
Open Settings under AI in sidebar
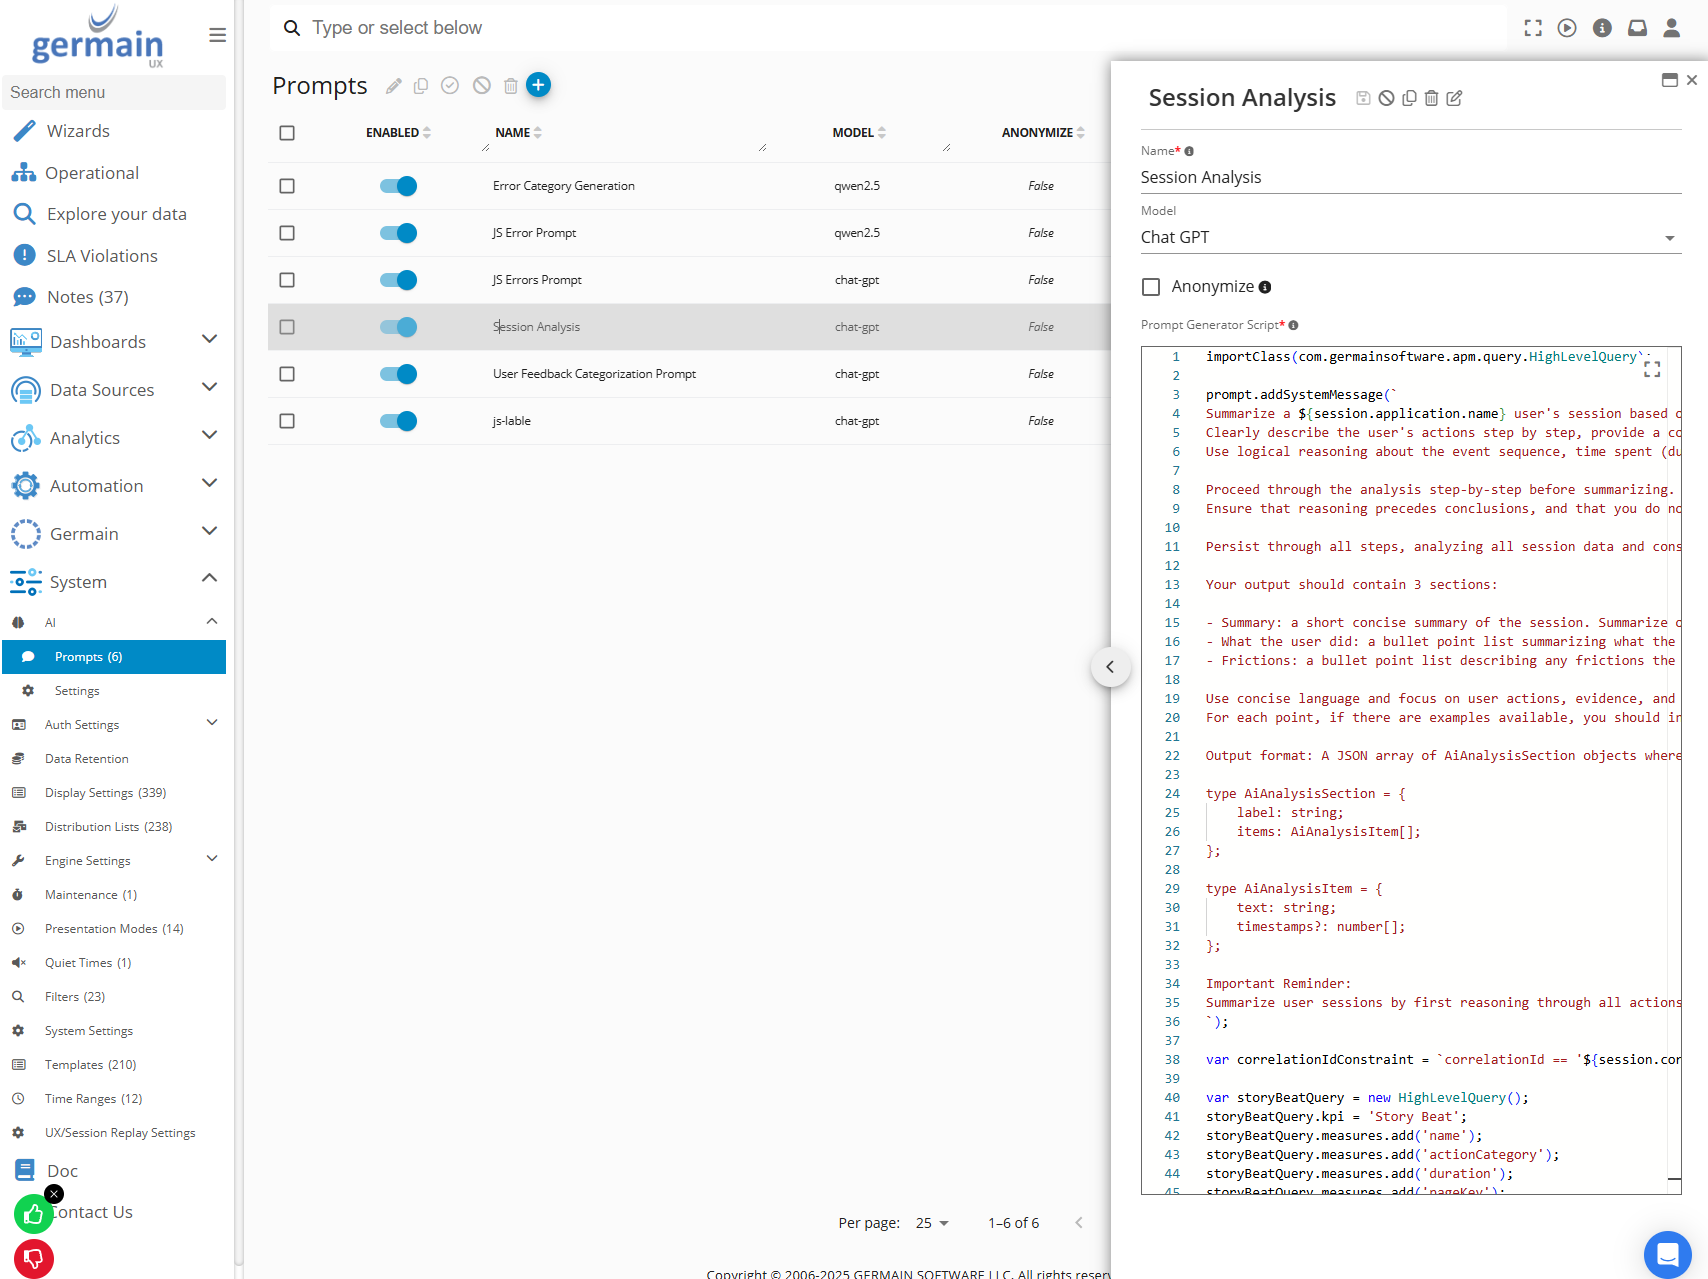77,691
